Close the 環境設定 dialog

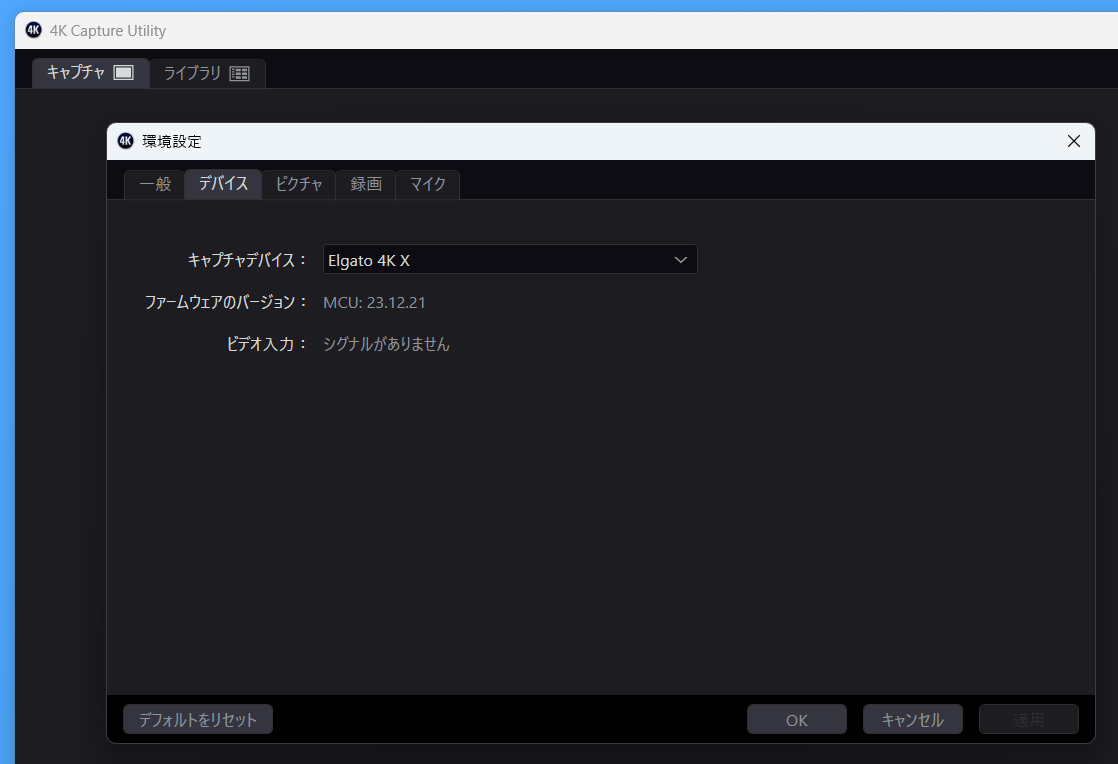(1074, 141)
